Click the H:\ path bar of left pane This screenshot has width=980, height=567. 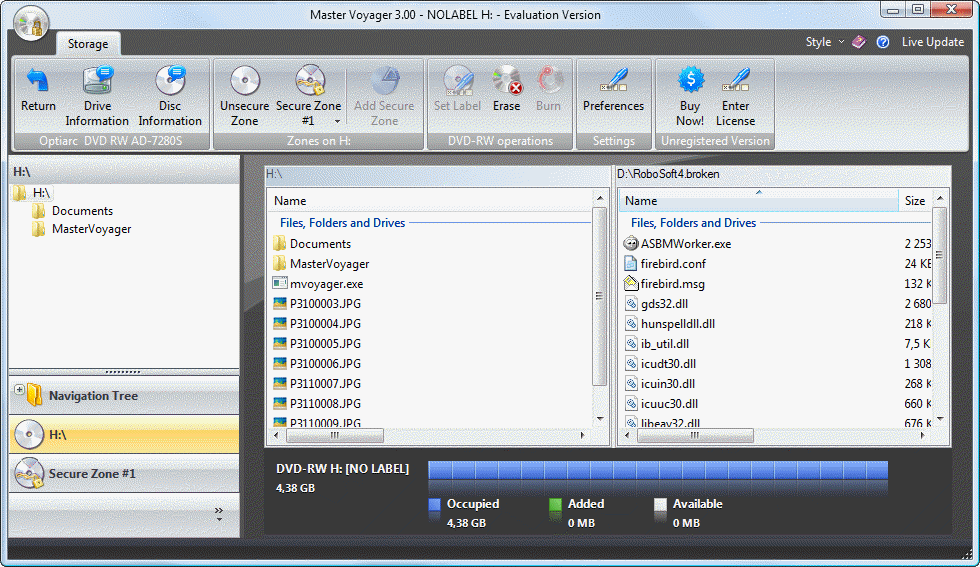point(438,174)
